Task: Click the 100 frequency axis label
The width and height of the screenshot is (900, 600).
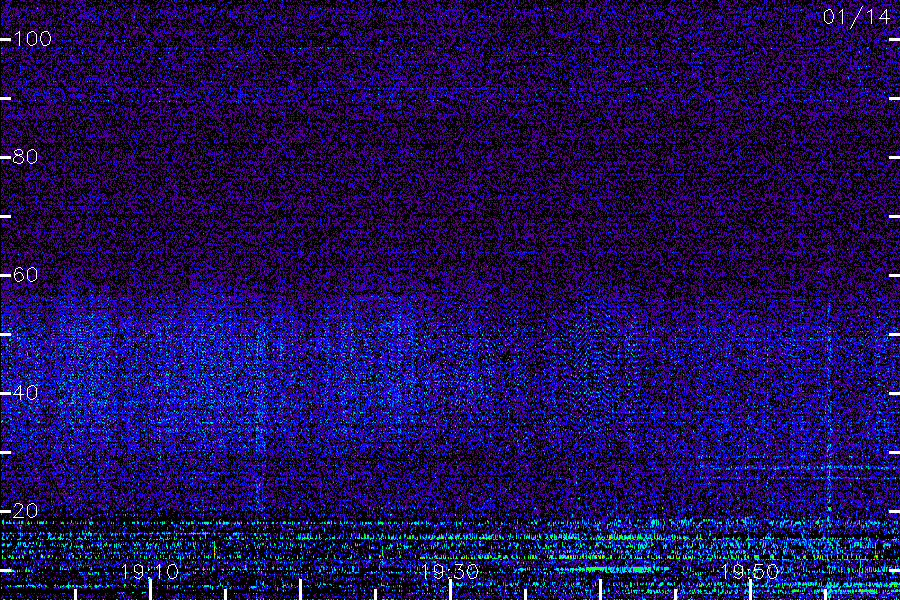Action: [x=32, y=39]
